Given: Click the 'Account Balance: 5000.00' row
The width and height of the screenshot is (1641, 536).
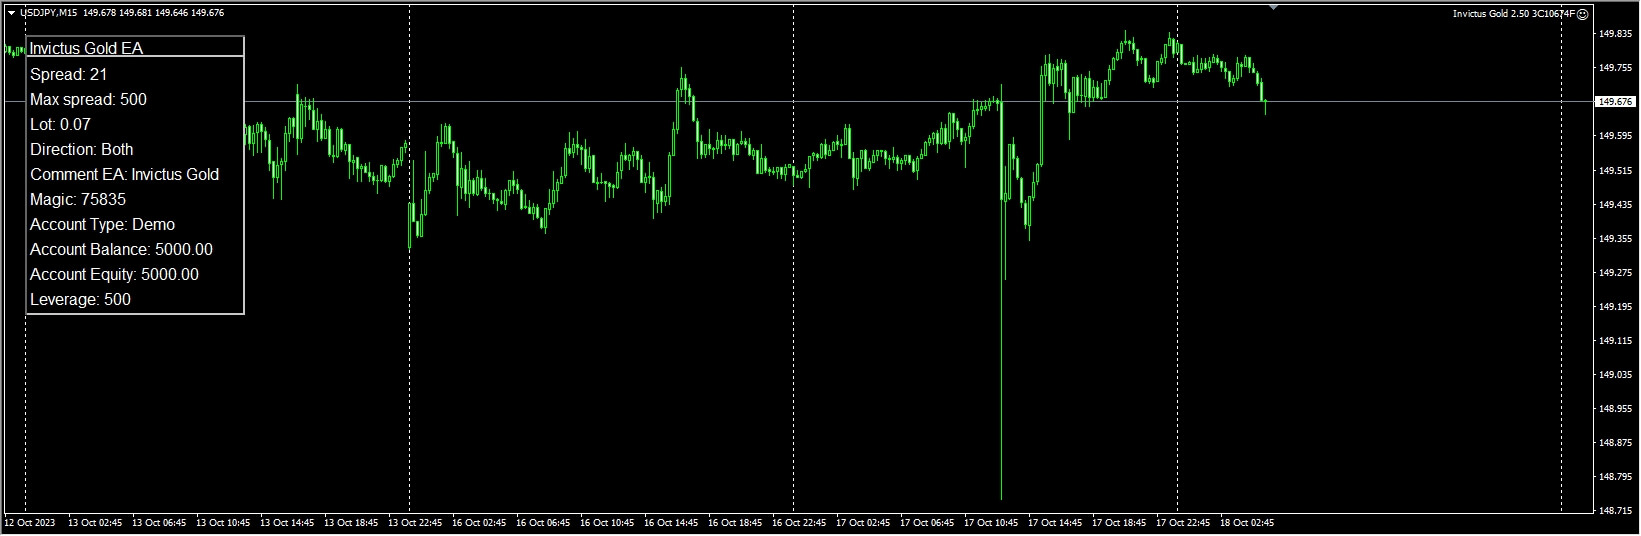Looking at the screenshot, I should pos(121,249).
